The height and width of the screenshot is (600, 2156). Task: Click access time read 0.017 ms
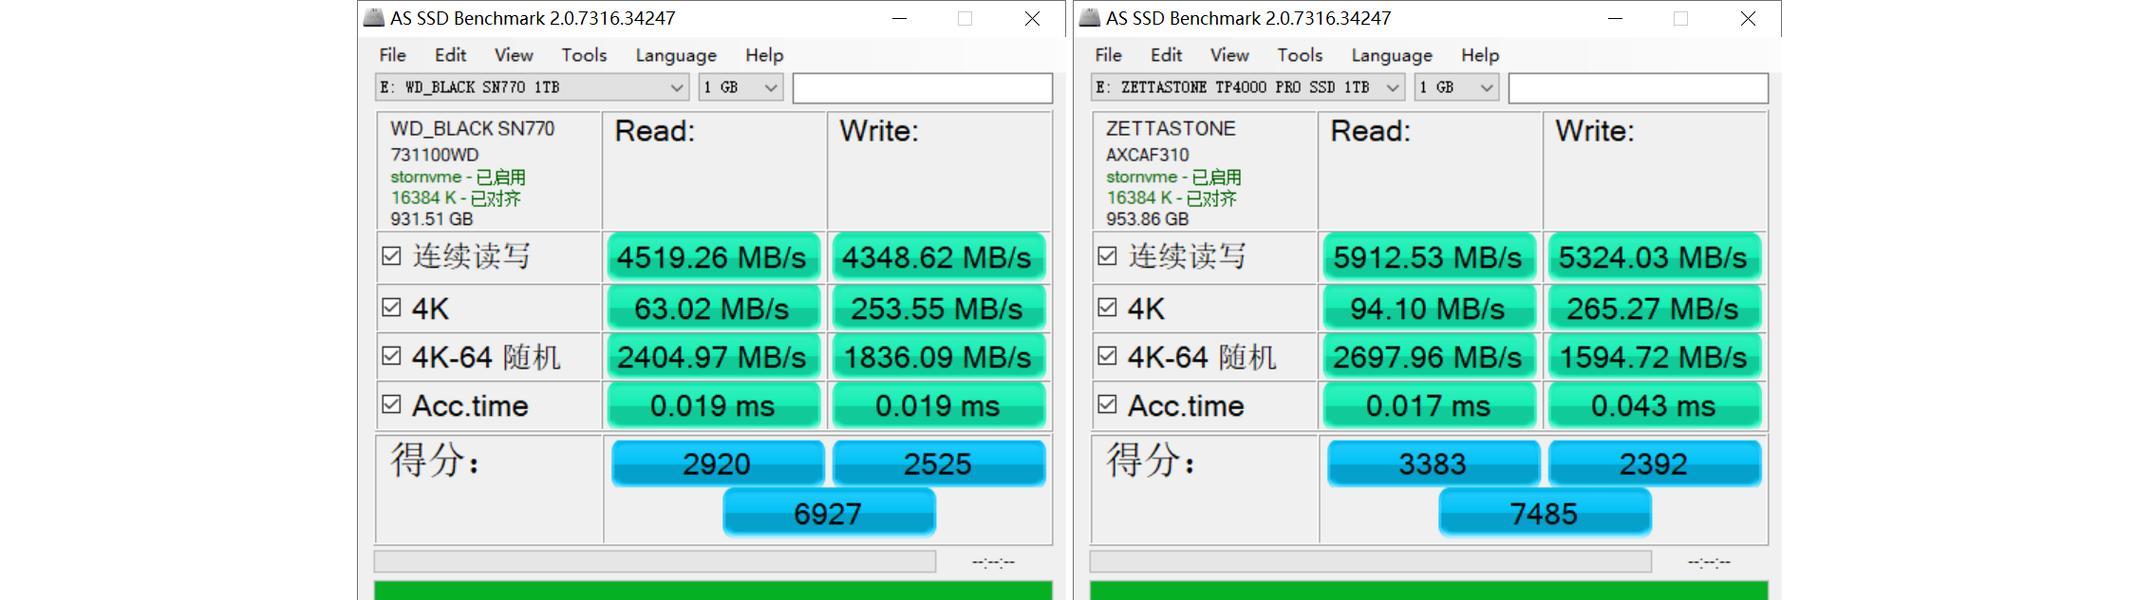point(1428,406)
